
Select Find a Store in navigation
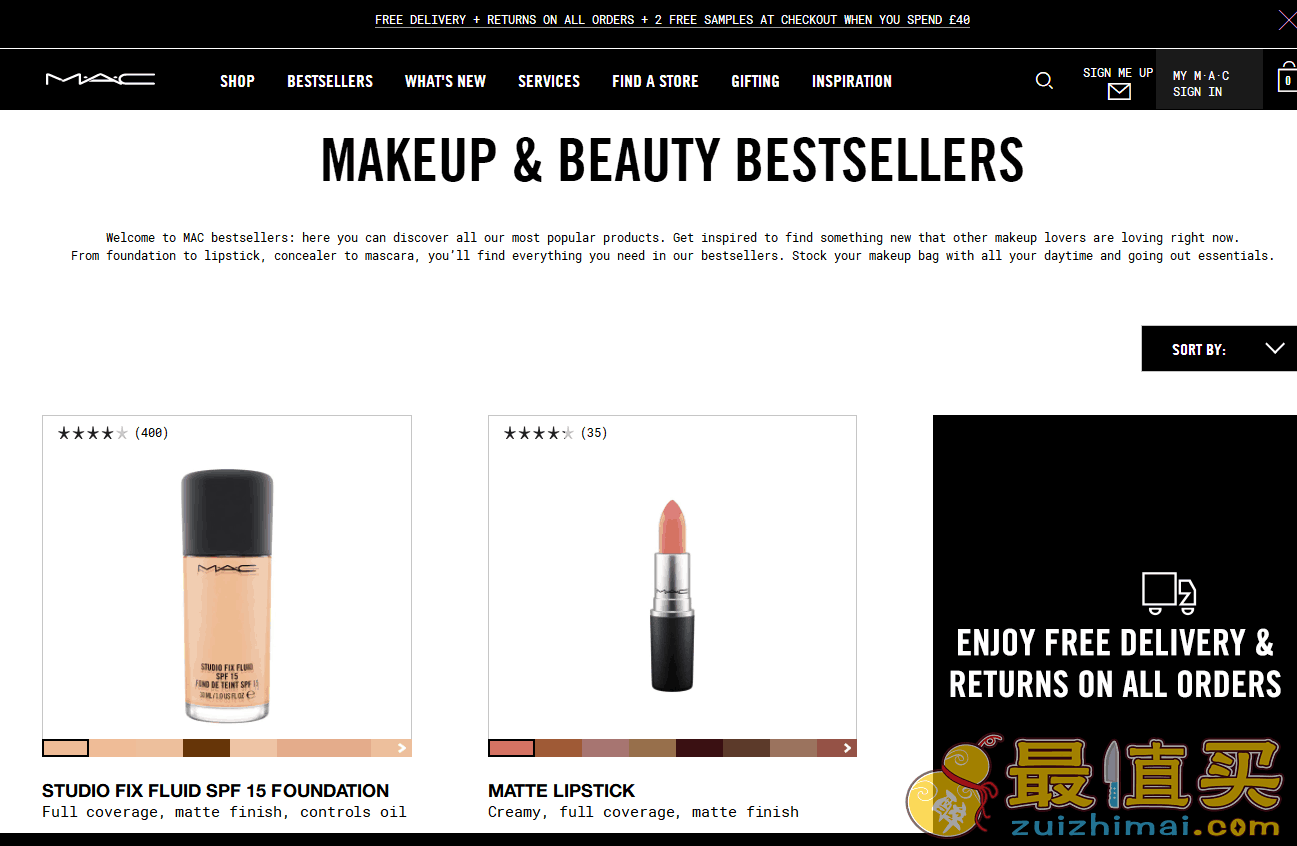point(655,81)
